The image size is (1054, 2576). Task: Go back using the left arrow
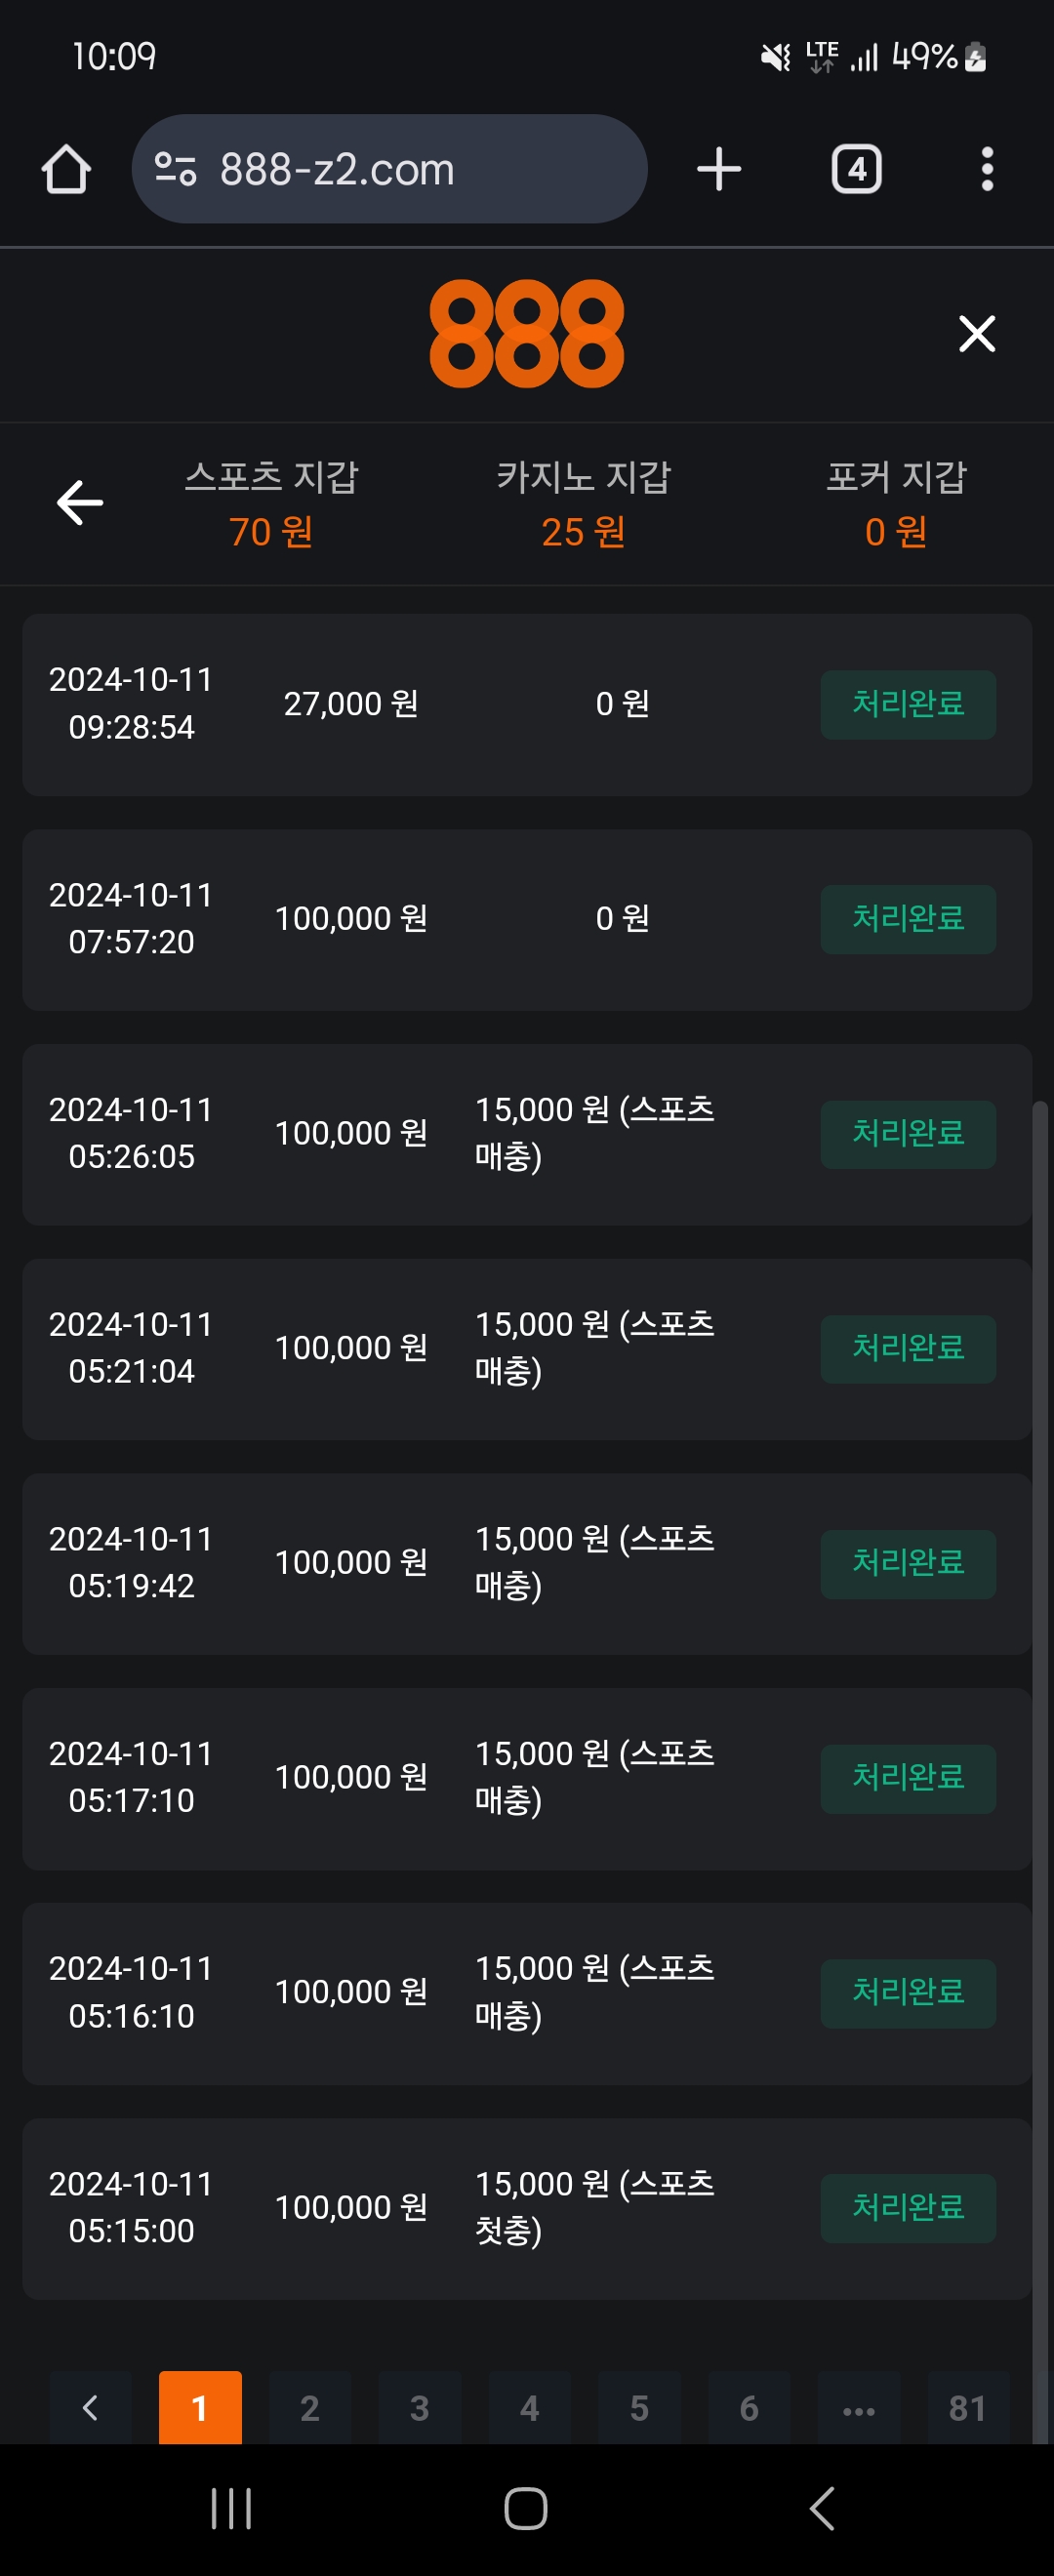pyautogui.click(x=80, y=502)
